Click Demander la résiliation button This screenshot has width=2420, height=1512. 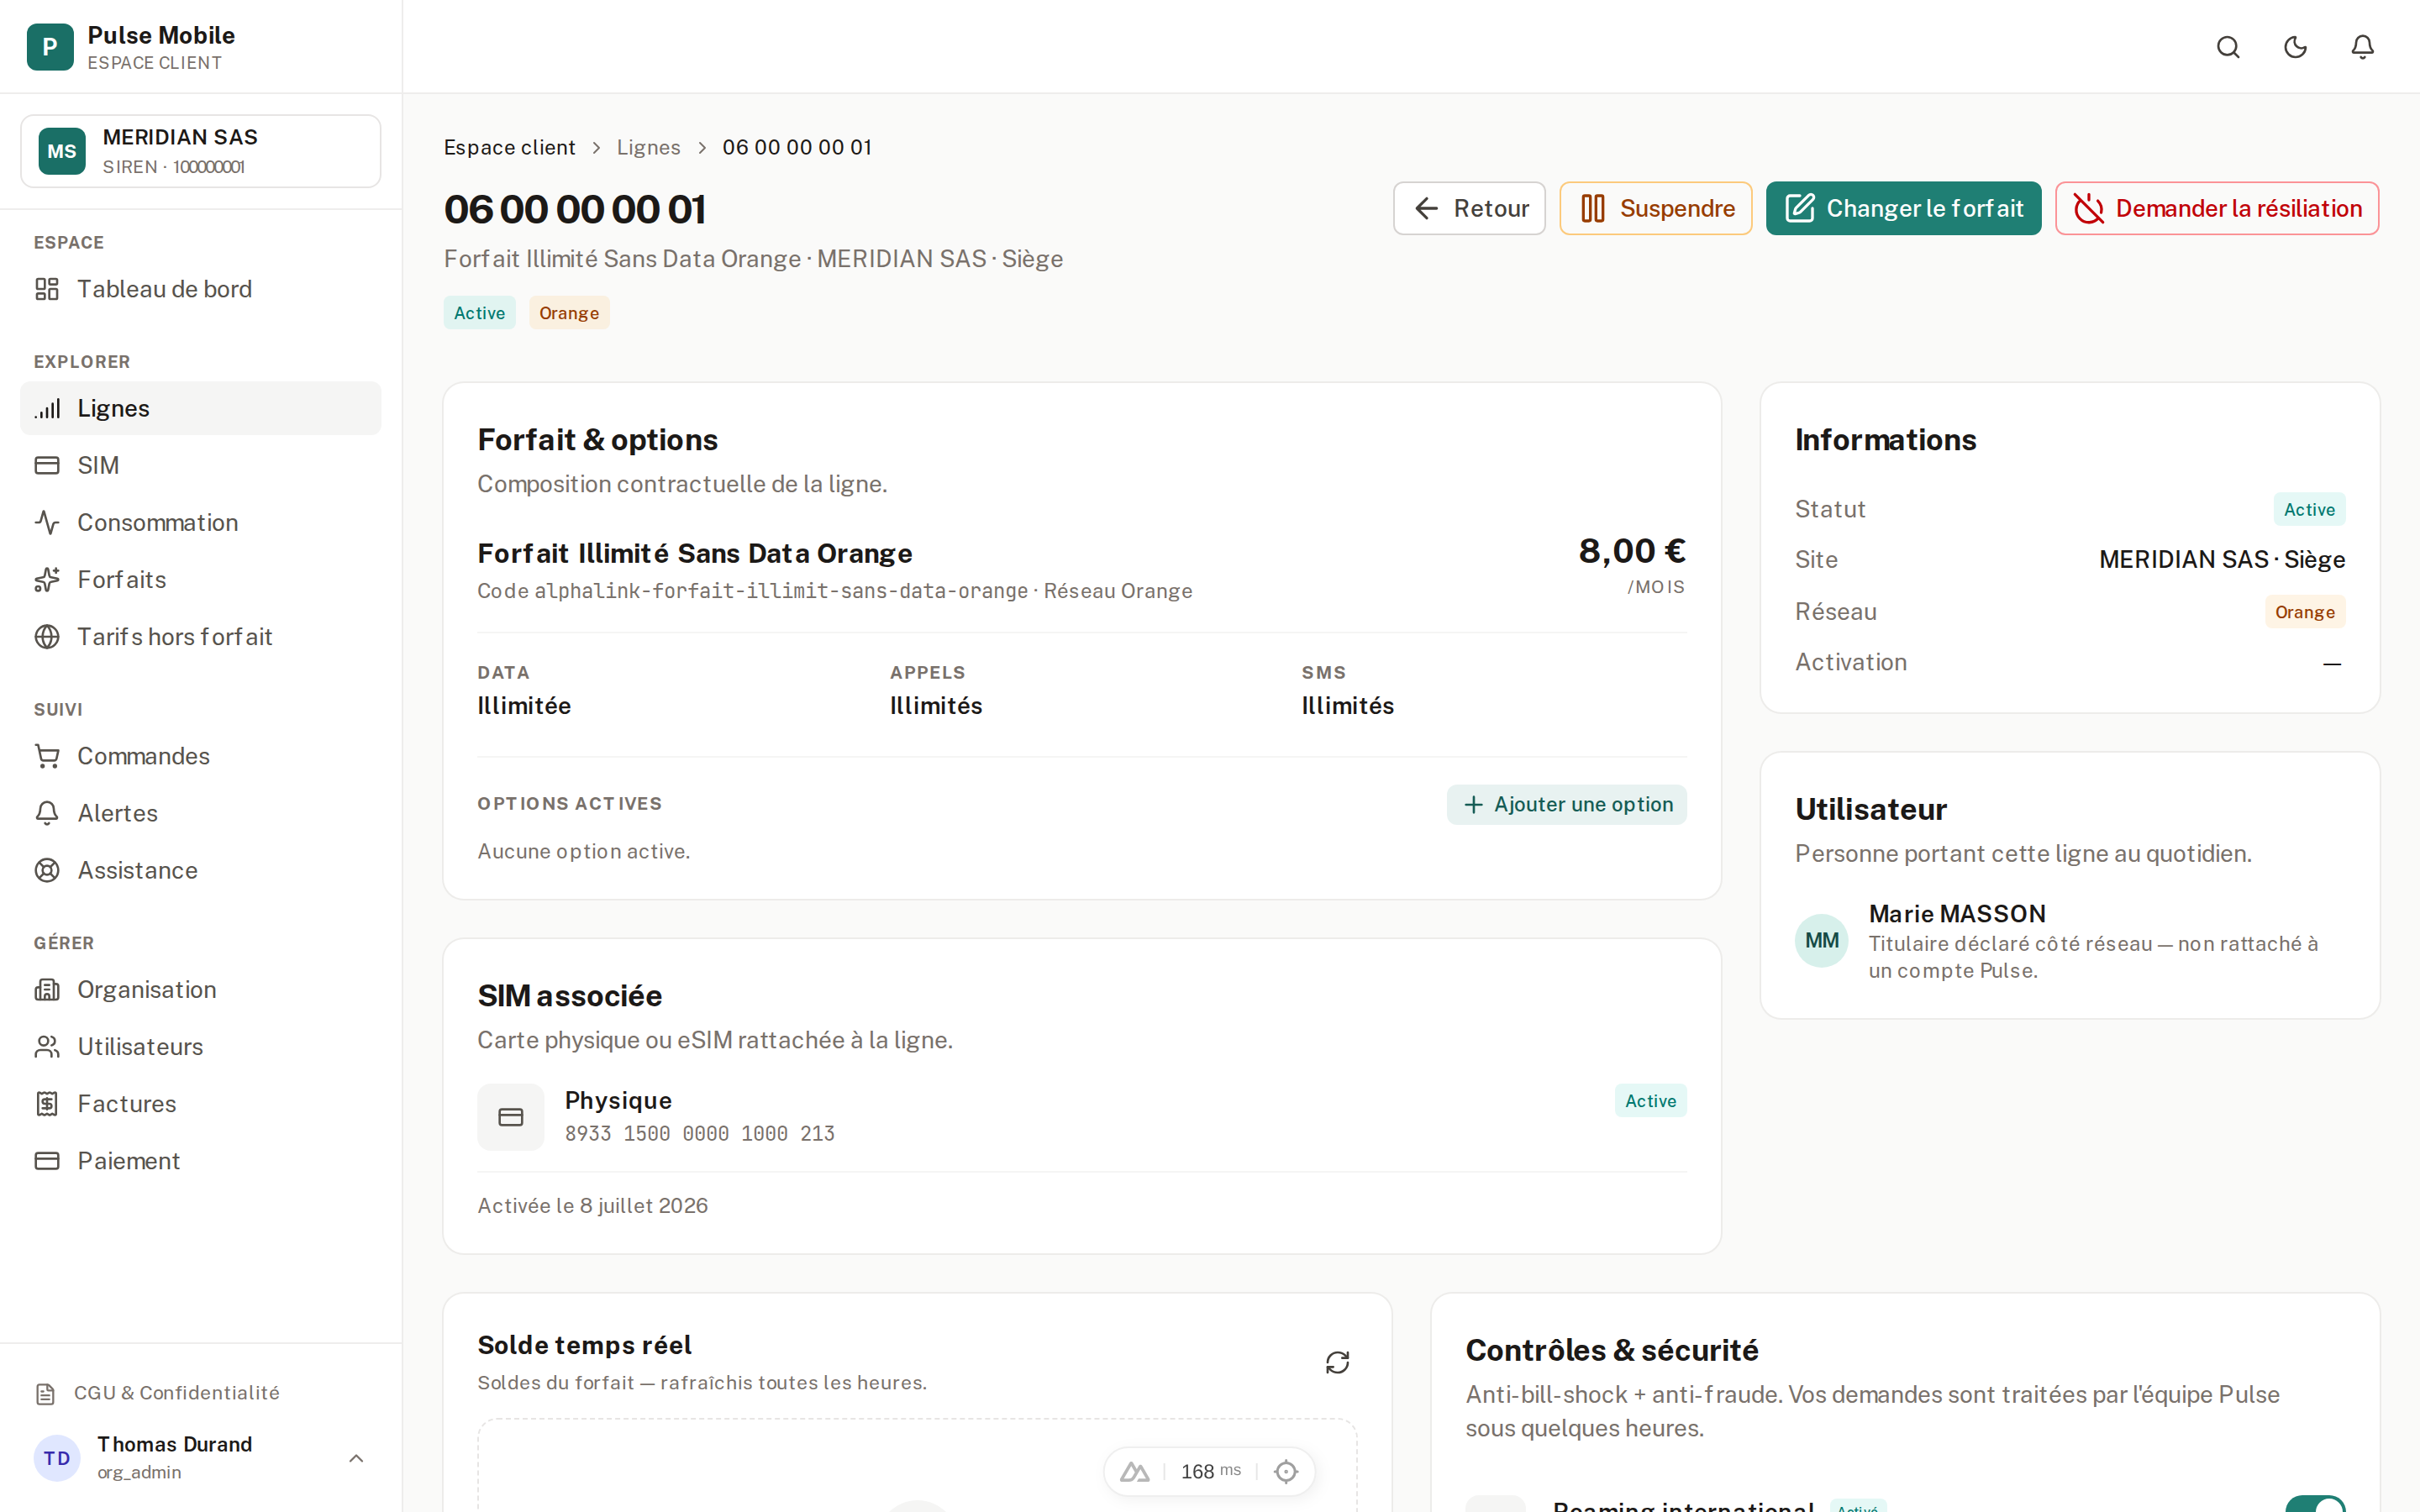pos(2216,208)
